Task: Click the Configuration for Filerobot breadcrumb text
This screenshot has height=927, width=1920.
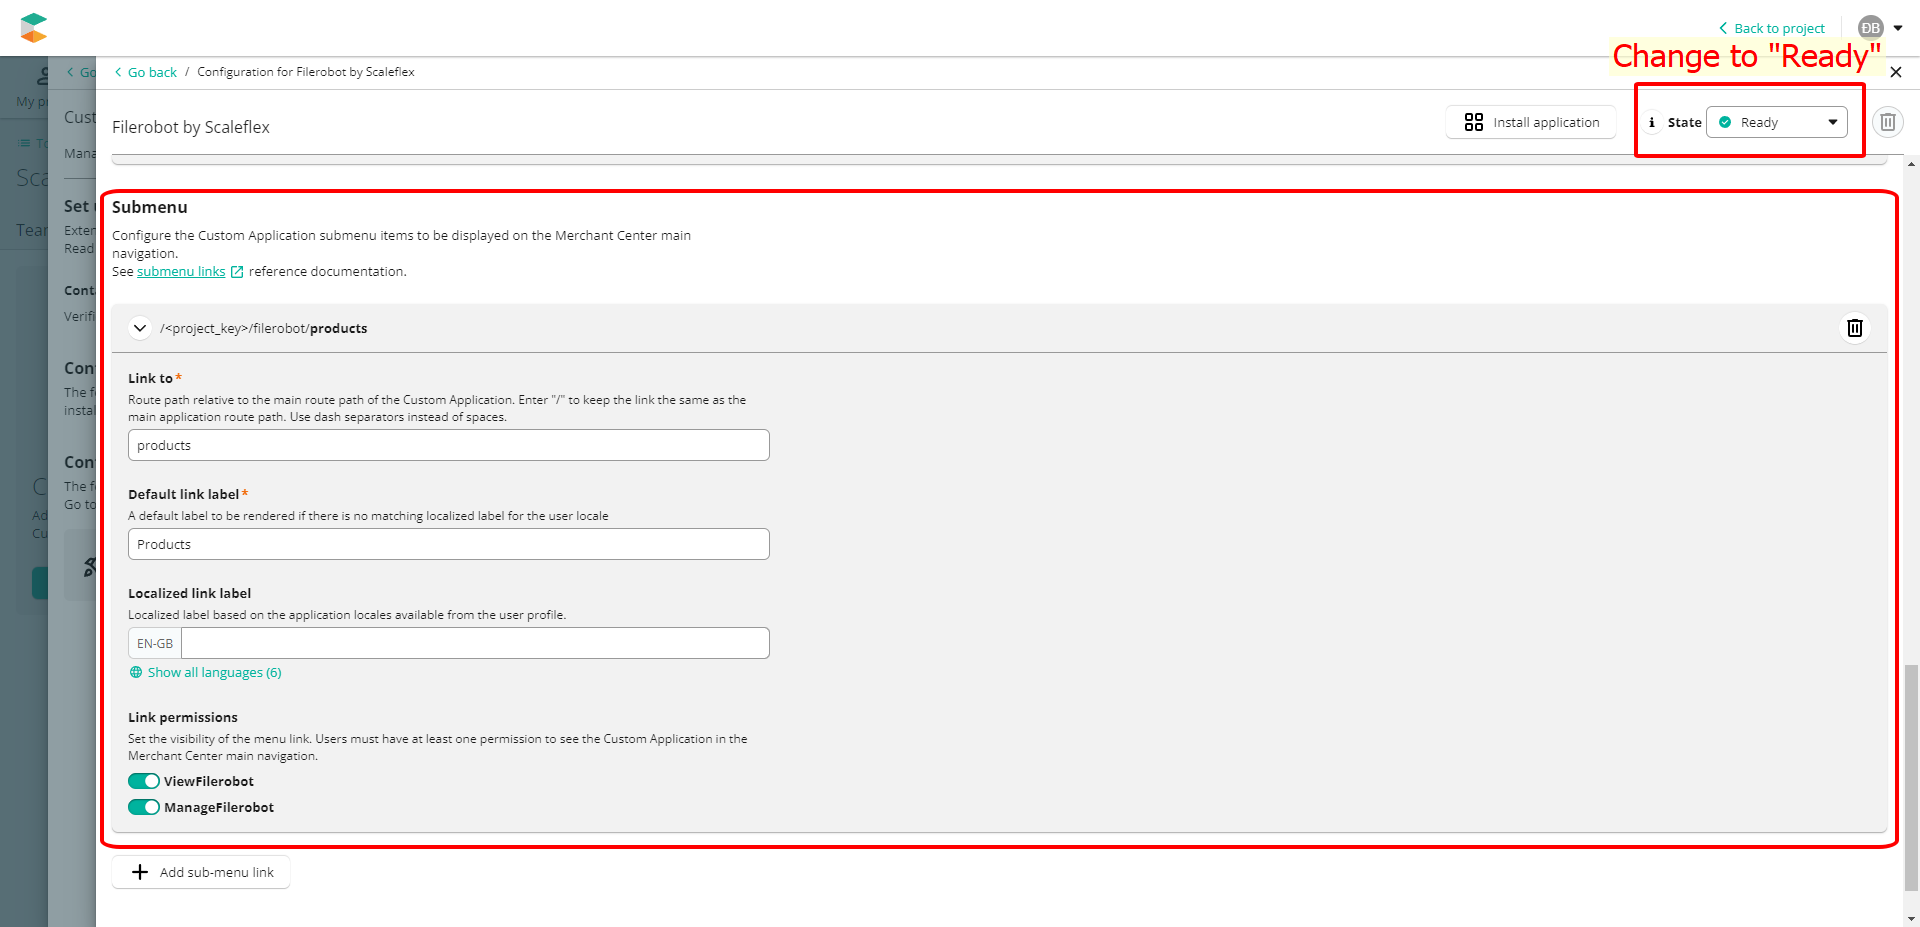Action: pos(306,72)
